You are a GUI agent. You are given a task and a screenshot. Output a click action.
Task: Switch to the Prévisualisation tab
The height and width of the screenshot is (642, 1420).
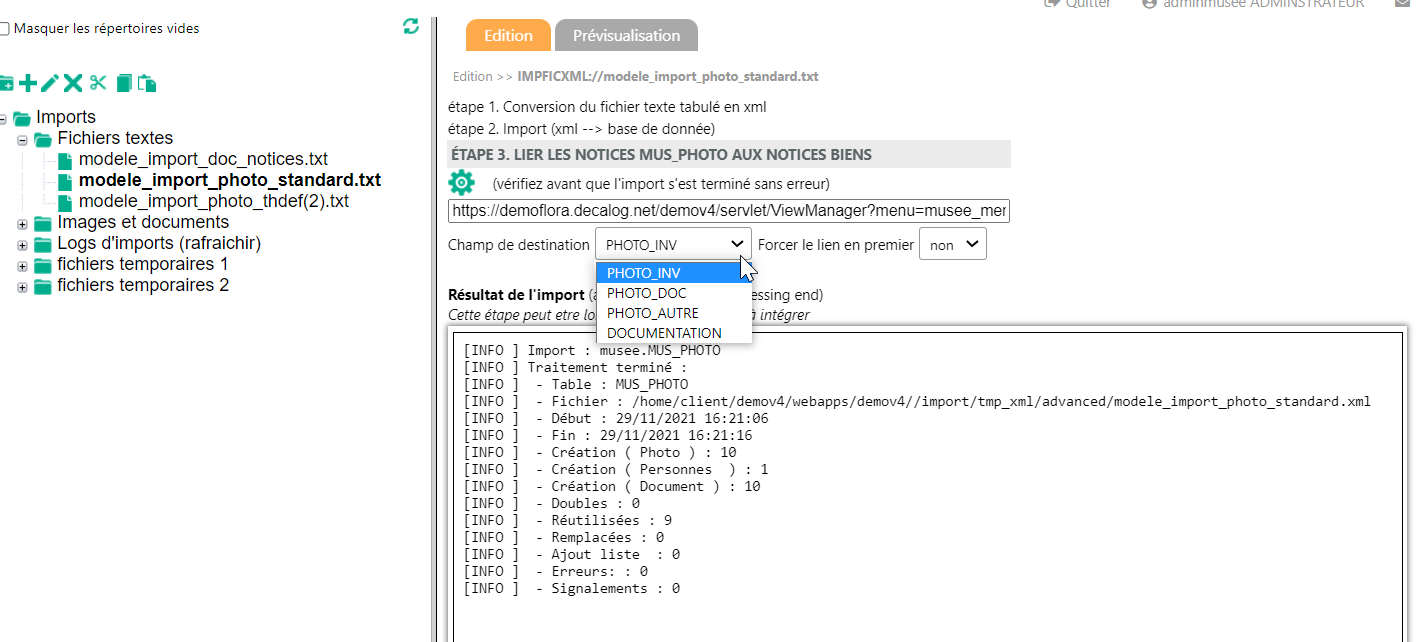point(626,35)
